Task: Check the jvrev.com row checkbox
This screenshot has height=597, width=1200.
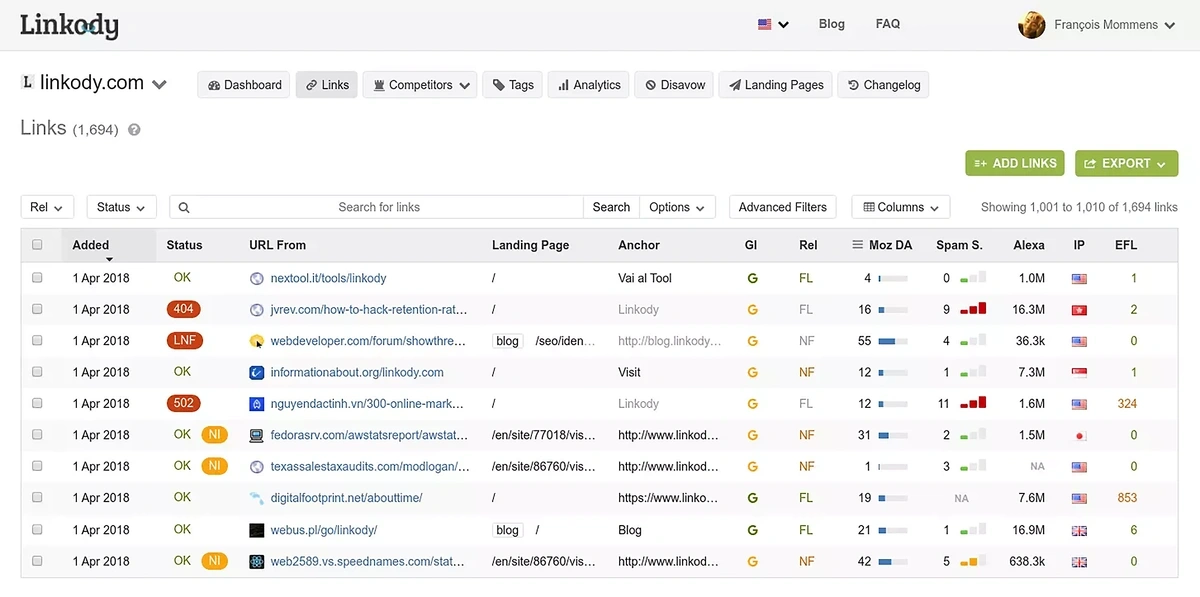Action: 38,309
